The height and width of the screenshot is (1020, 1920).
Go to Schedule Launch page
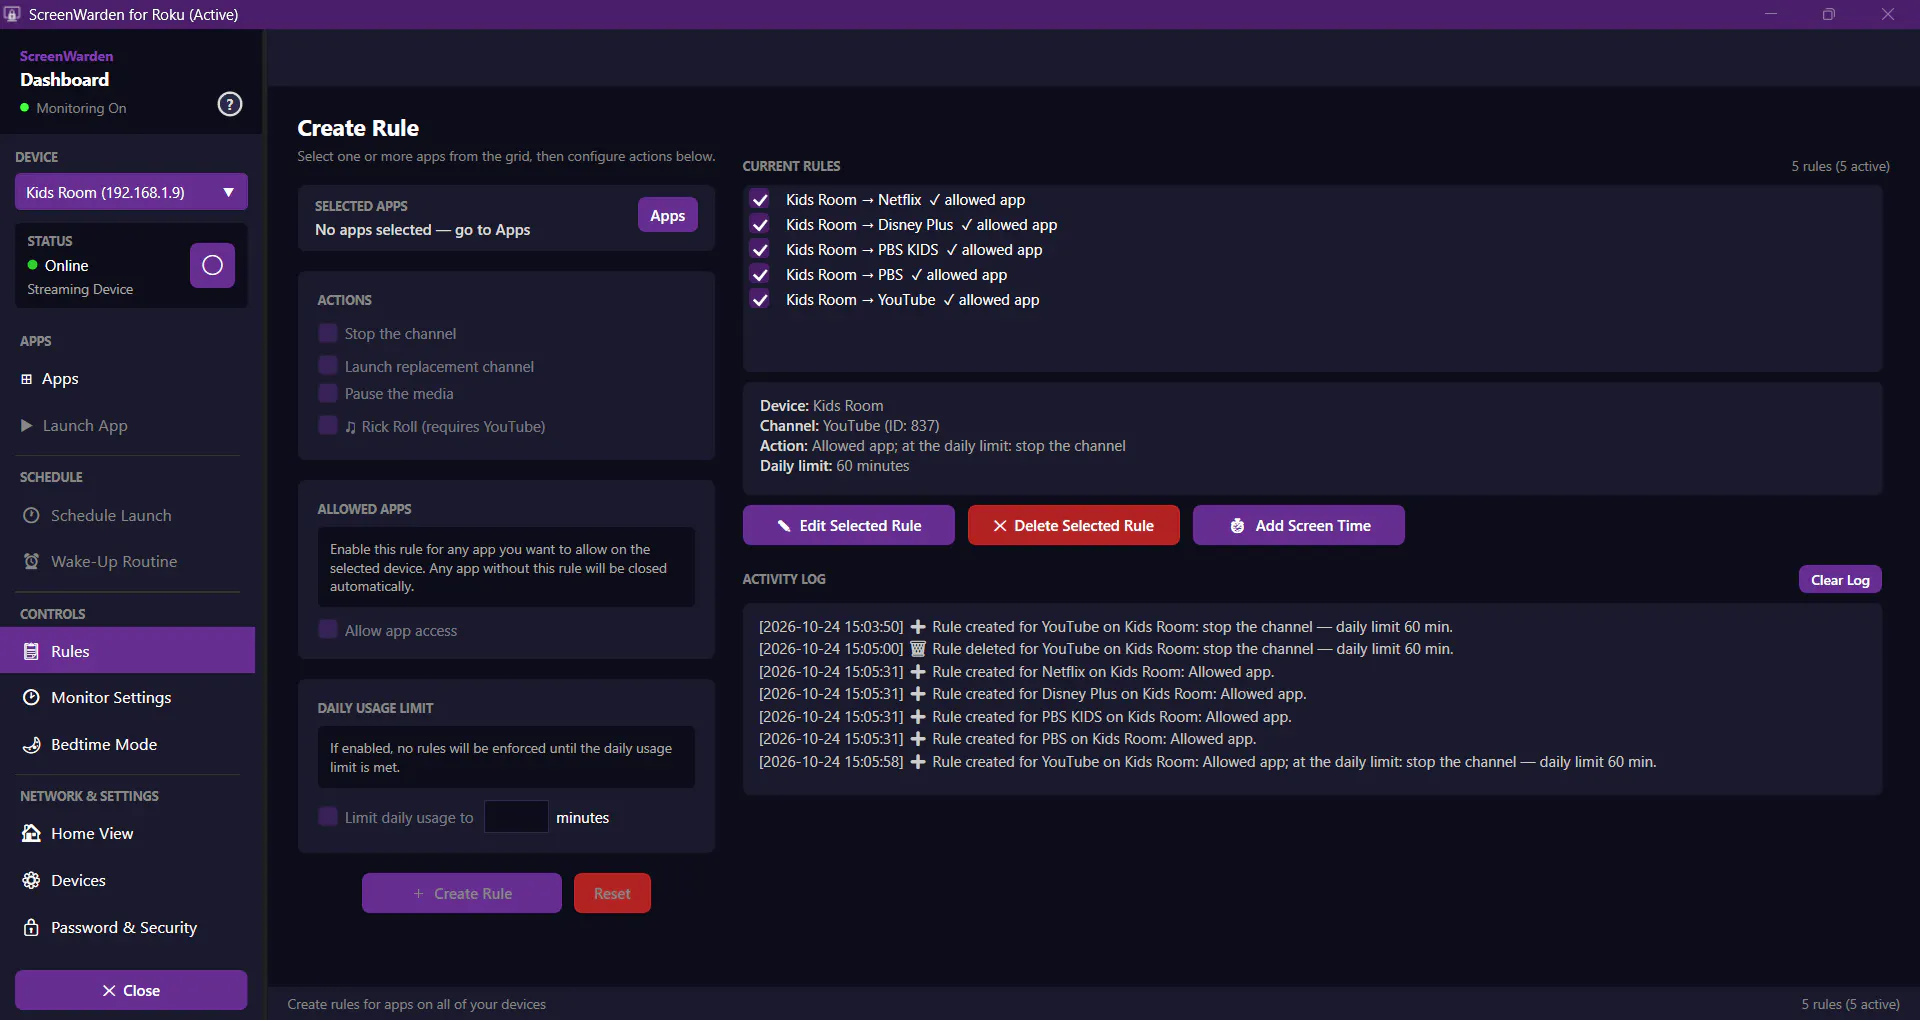[x=130, y=516]
